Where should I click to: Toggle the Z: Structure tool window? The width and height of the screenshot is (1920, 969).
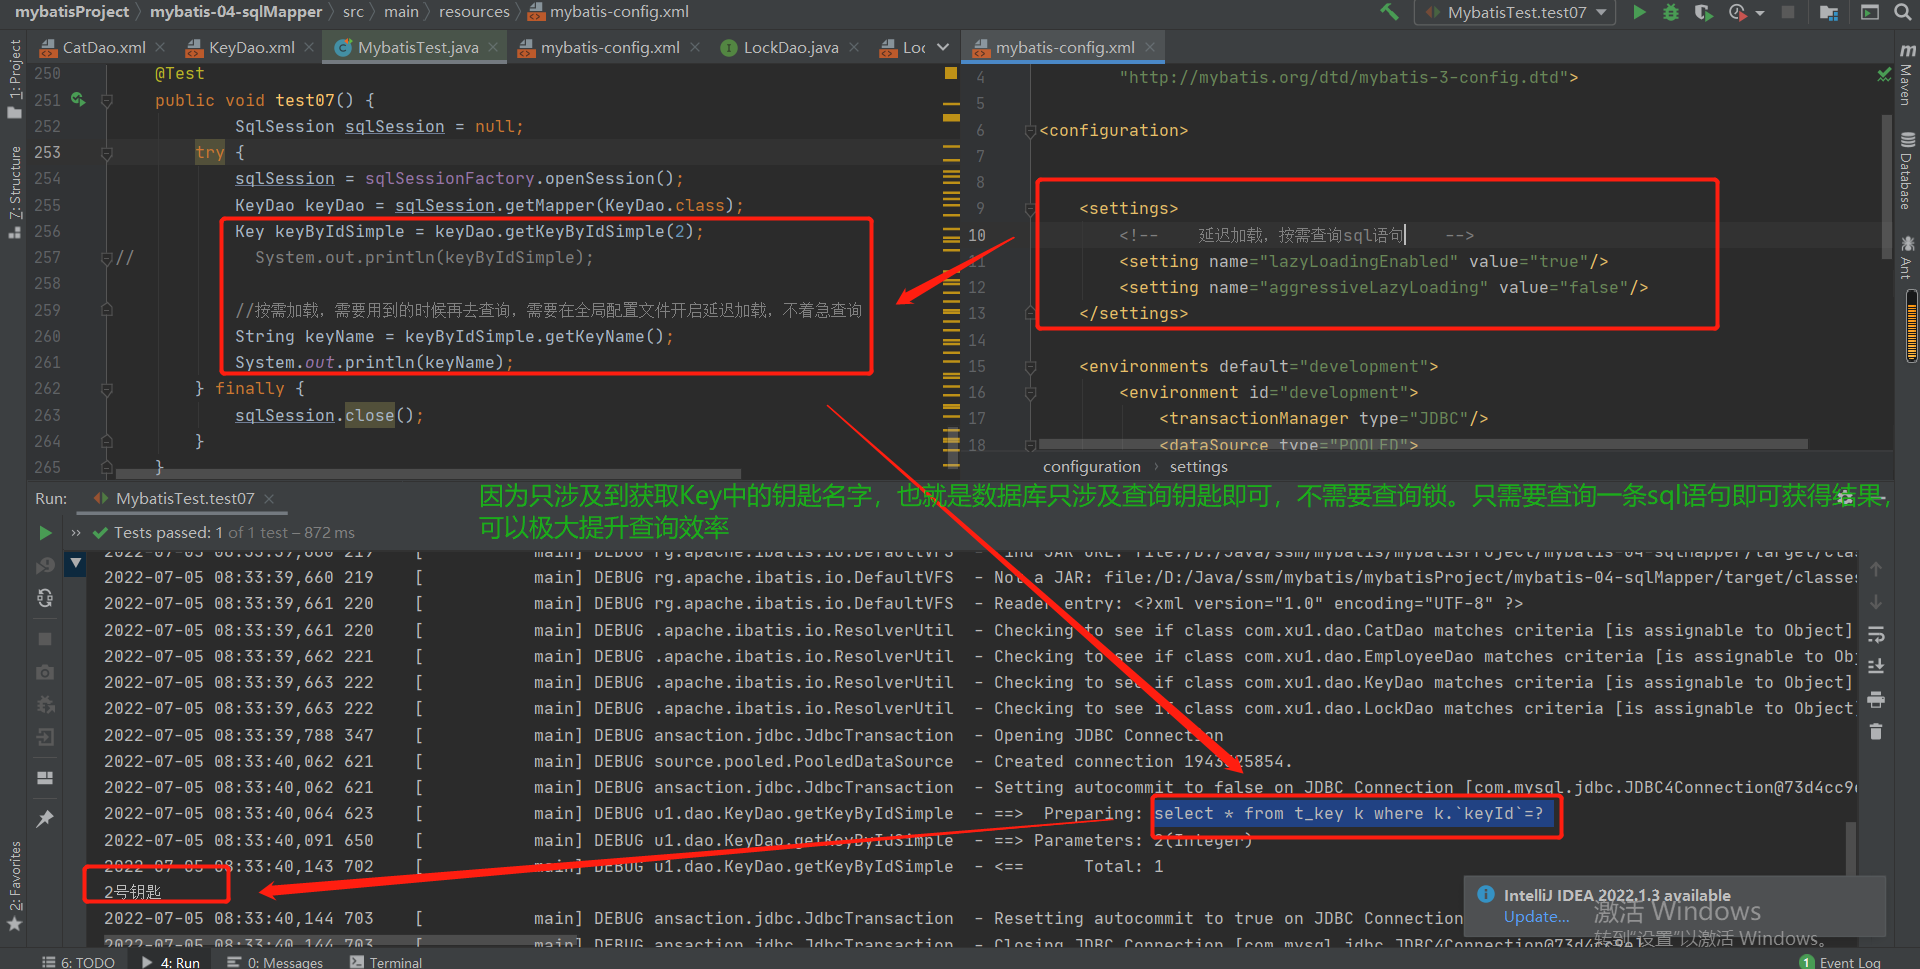pos(14,192)
